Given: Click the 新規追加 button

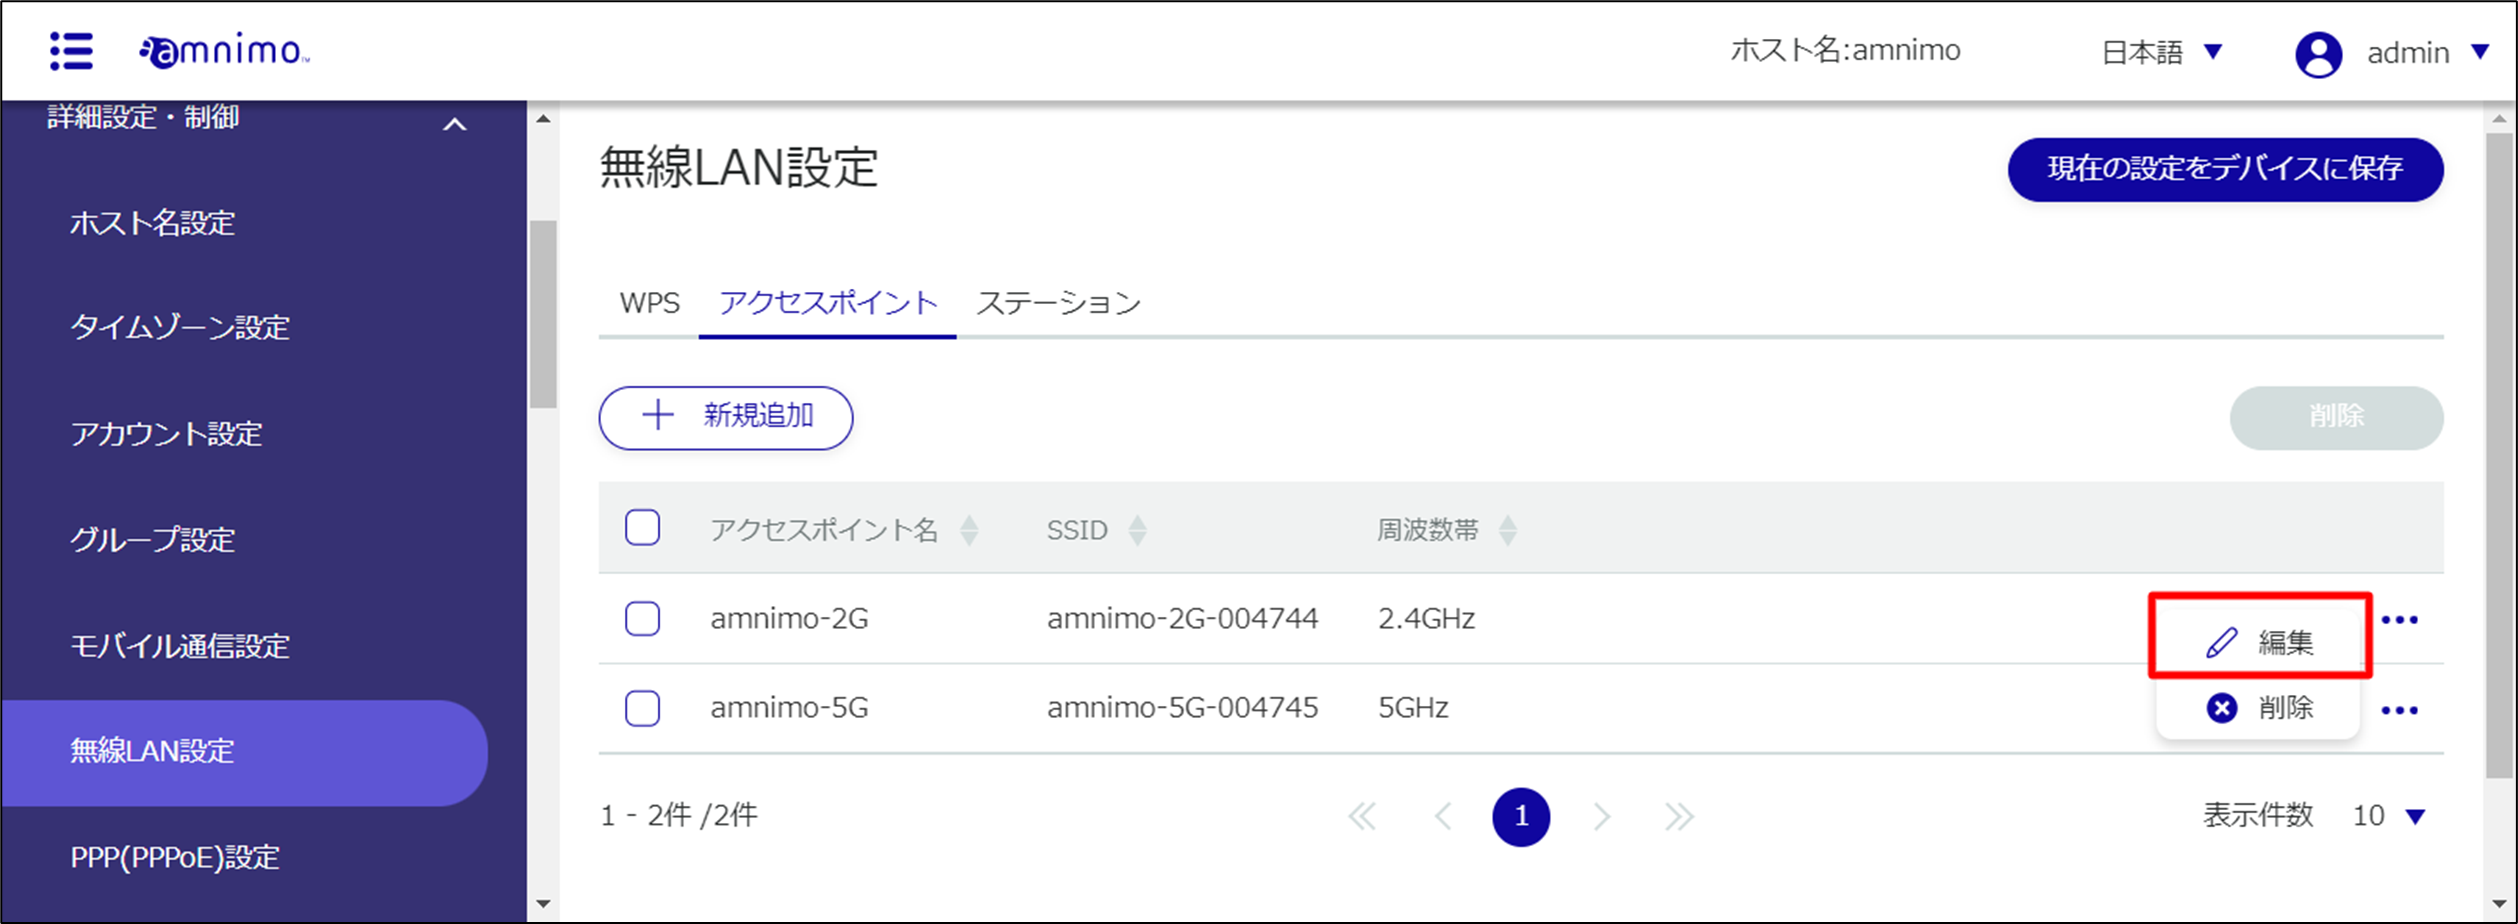Looking at the screenshot, I should click(726, 417).
